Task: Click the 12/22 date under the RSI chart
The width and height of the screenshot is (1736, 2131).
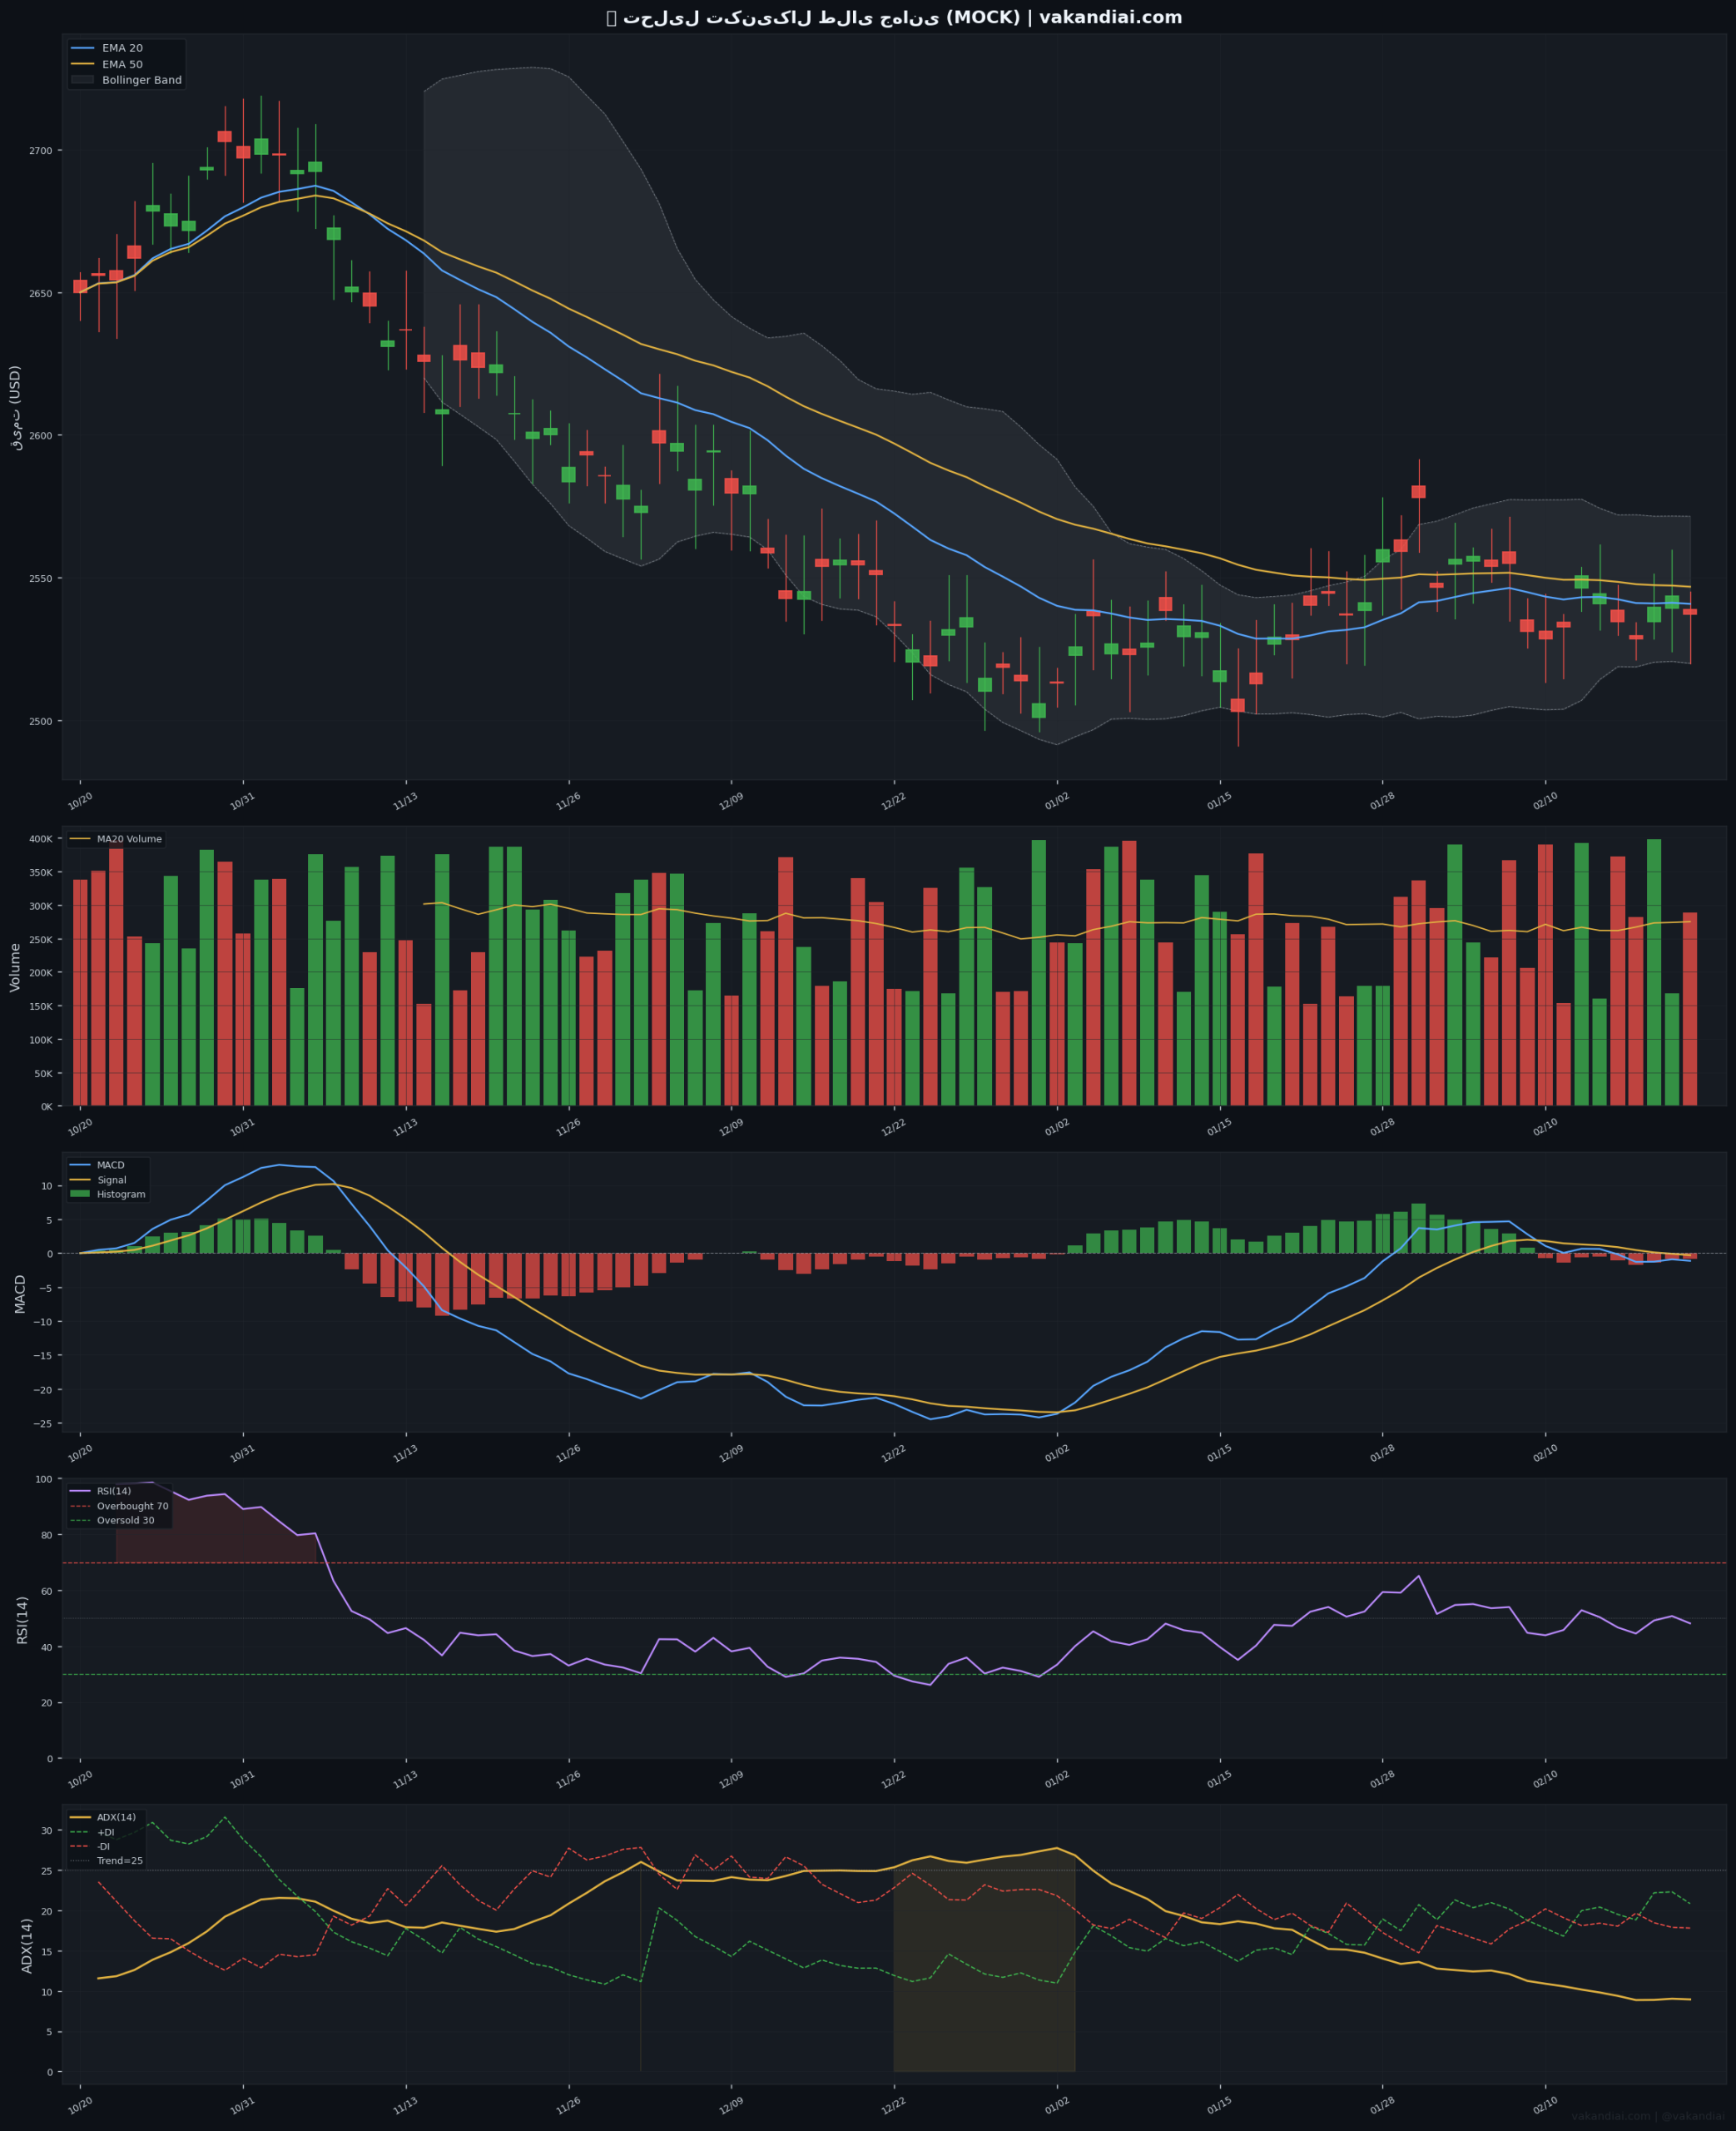Action: coord(895,1779)
